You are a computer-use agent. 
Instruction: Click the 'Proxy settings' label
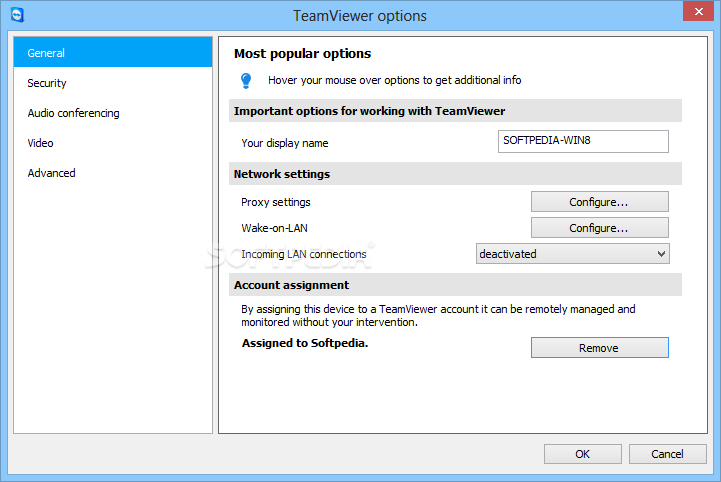[x=275, y=202]
